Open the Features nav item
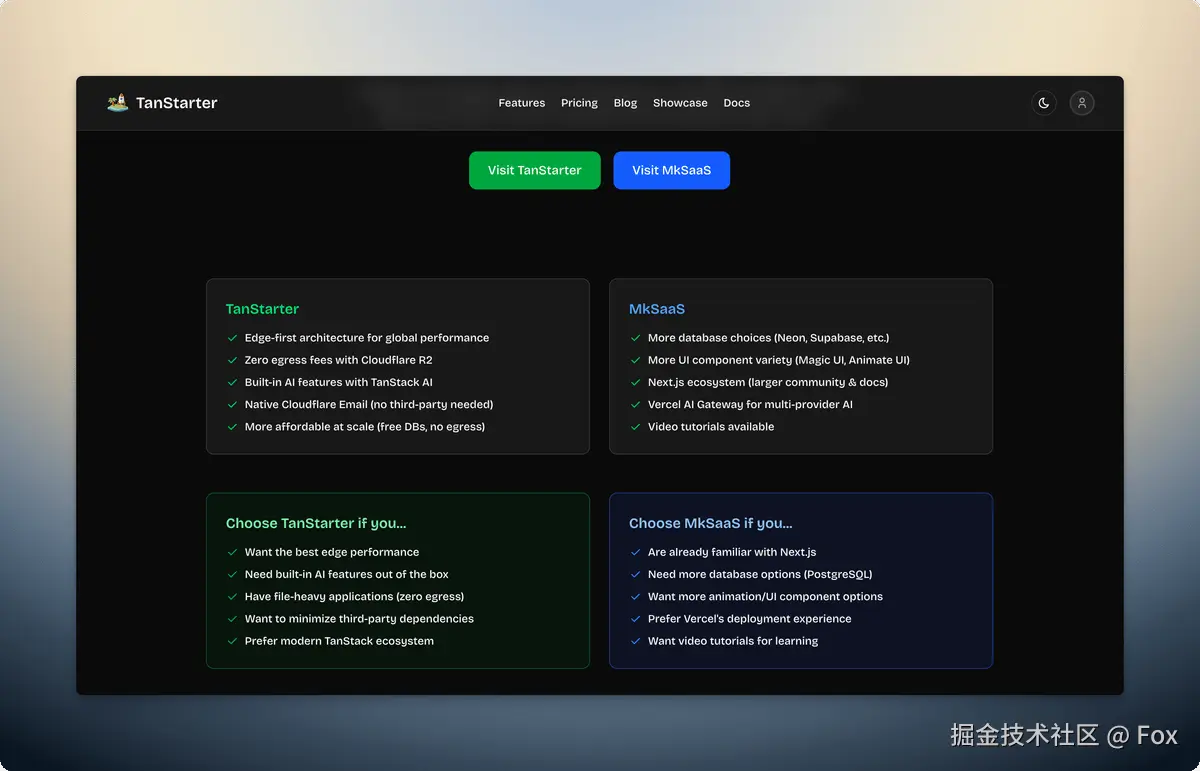Viewport: 1200px width, 771px height. coord(522,103)
